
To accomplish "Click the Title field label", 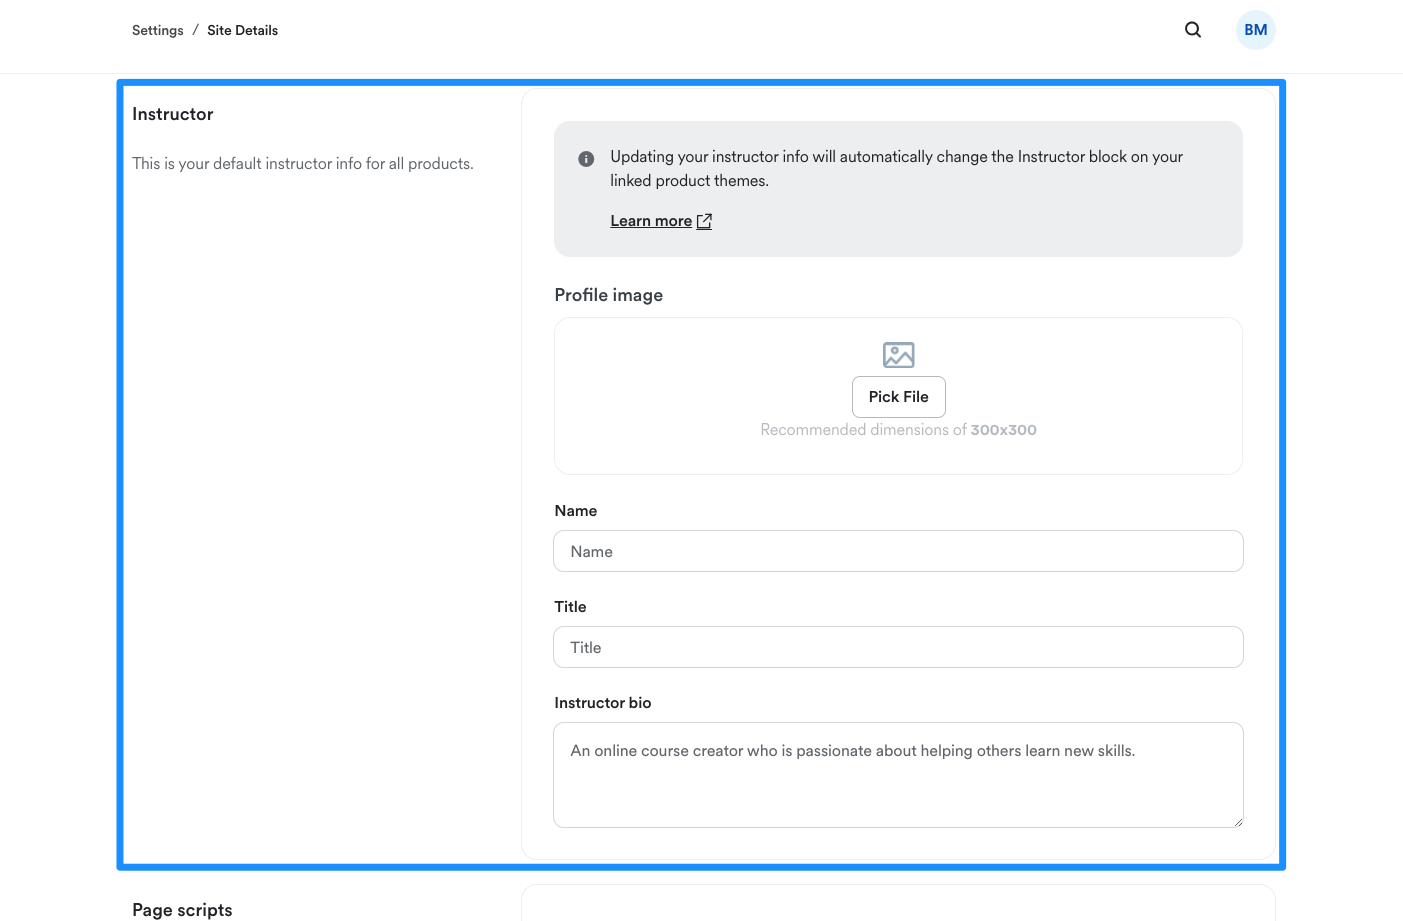I will 570,607.
